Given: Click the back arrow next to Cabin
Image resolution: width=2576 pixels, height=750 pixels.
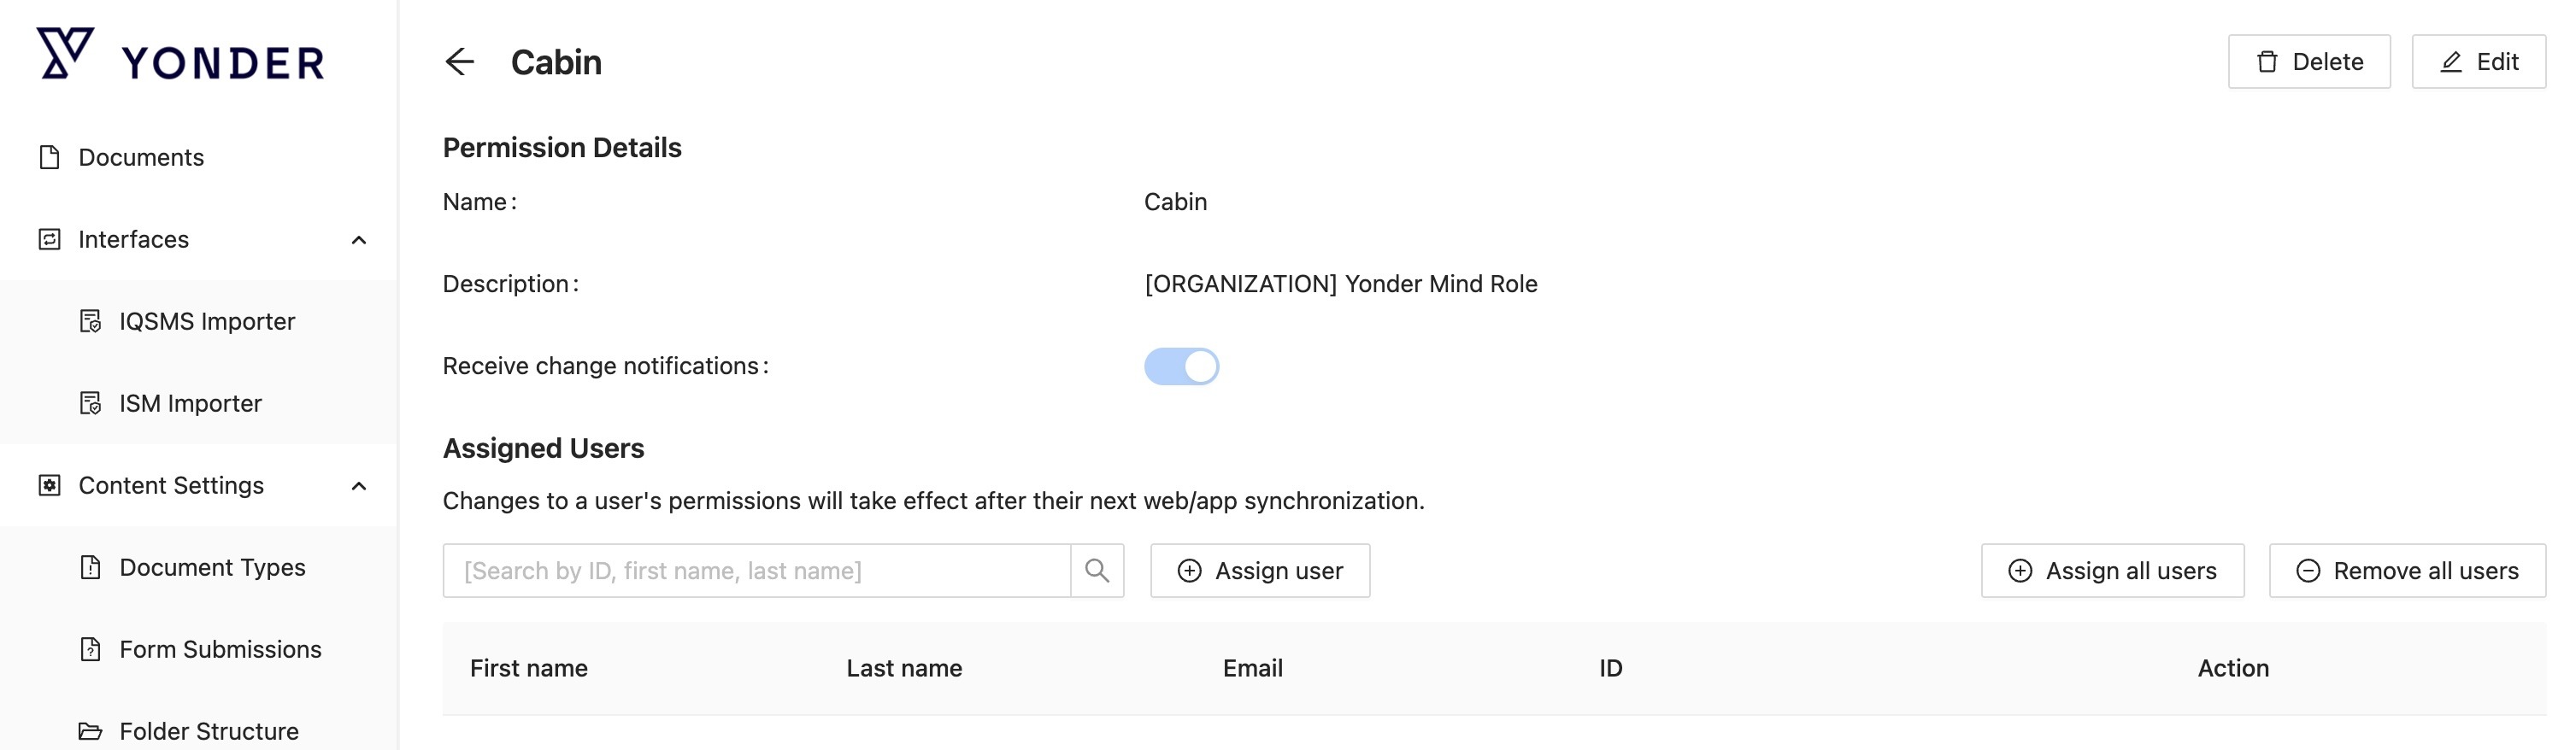Looking at the screenshot, I should pyautogui.click(x=459, y=62).
